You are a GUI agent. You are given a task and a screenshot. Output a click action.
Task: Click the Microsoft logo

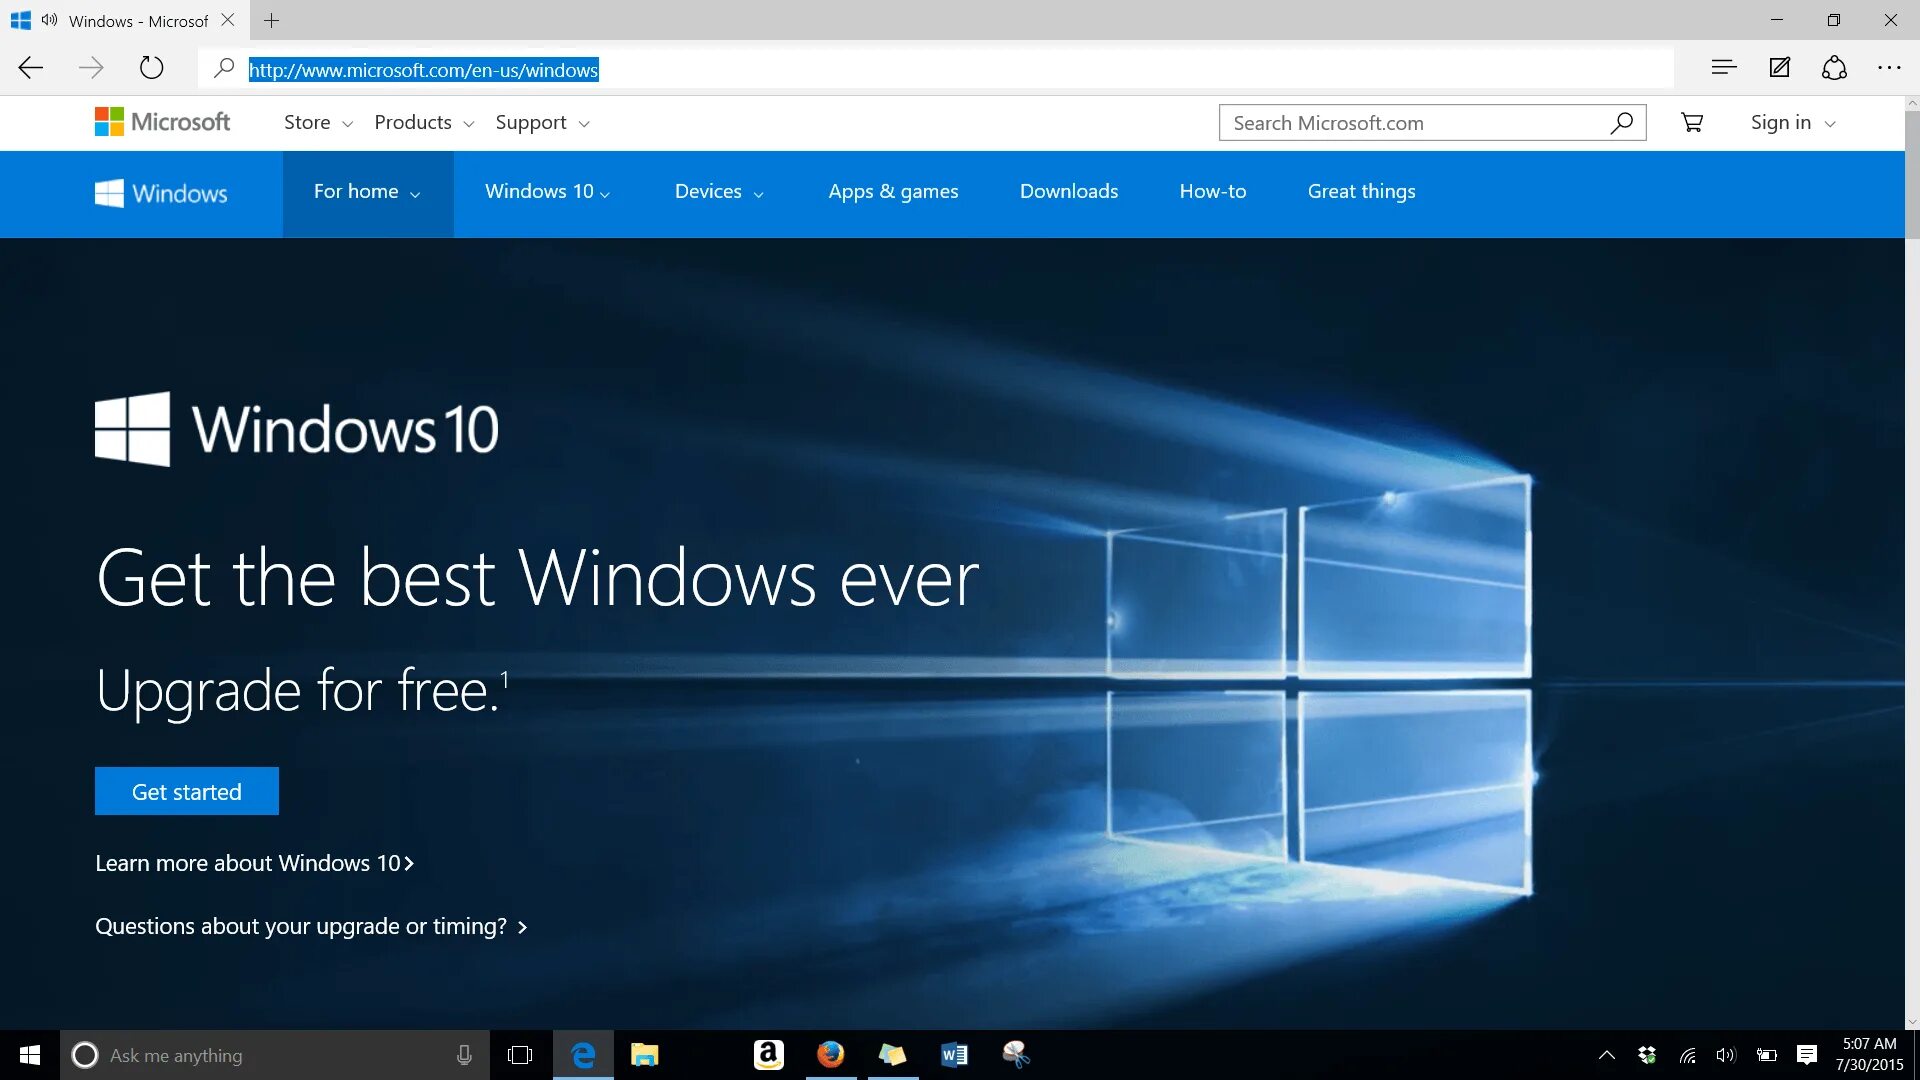[x=162, y=122]
